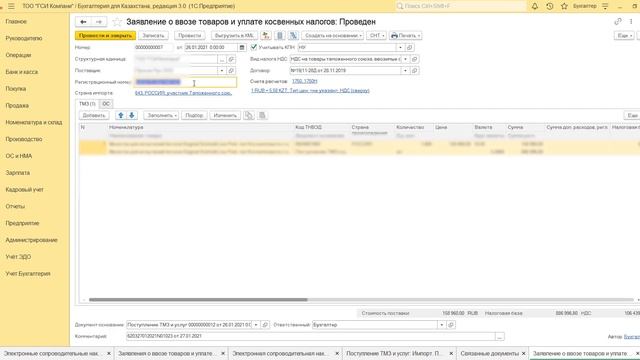This screenshot has width=640, height=360.
Task: Toggle the Учитывать КПН checkbox
Action: pyautogui.click(x=254, y=47)
